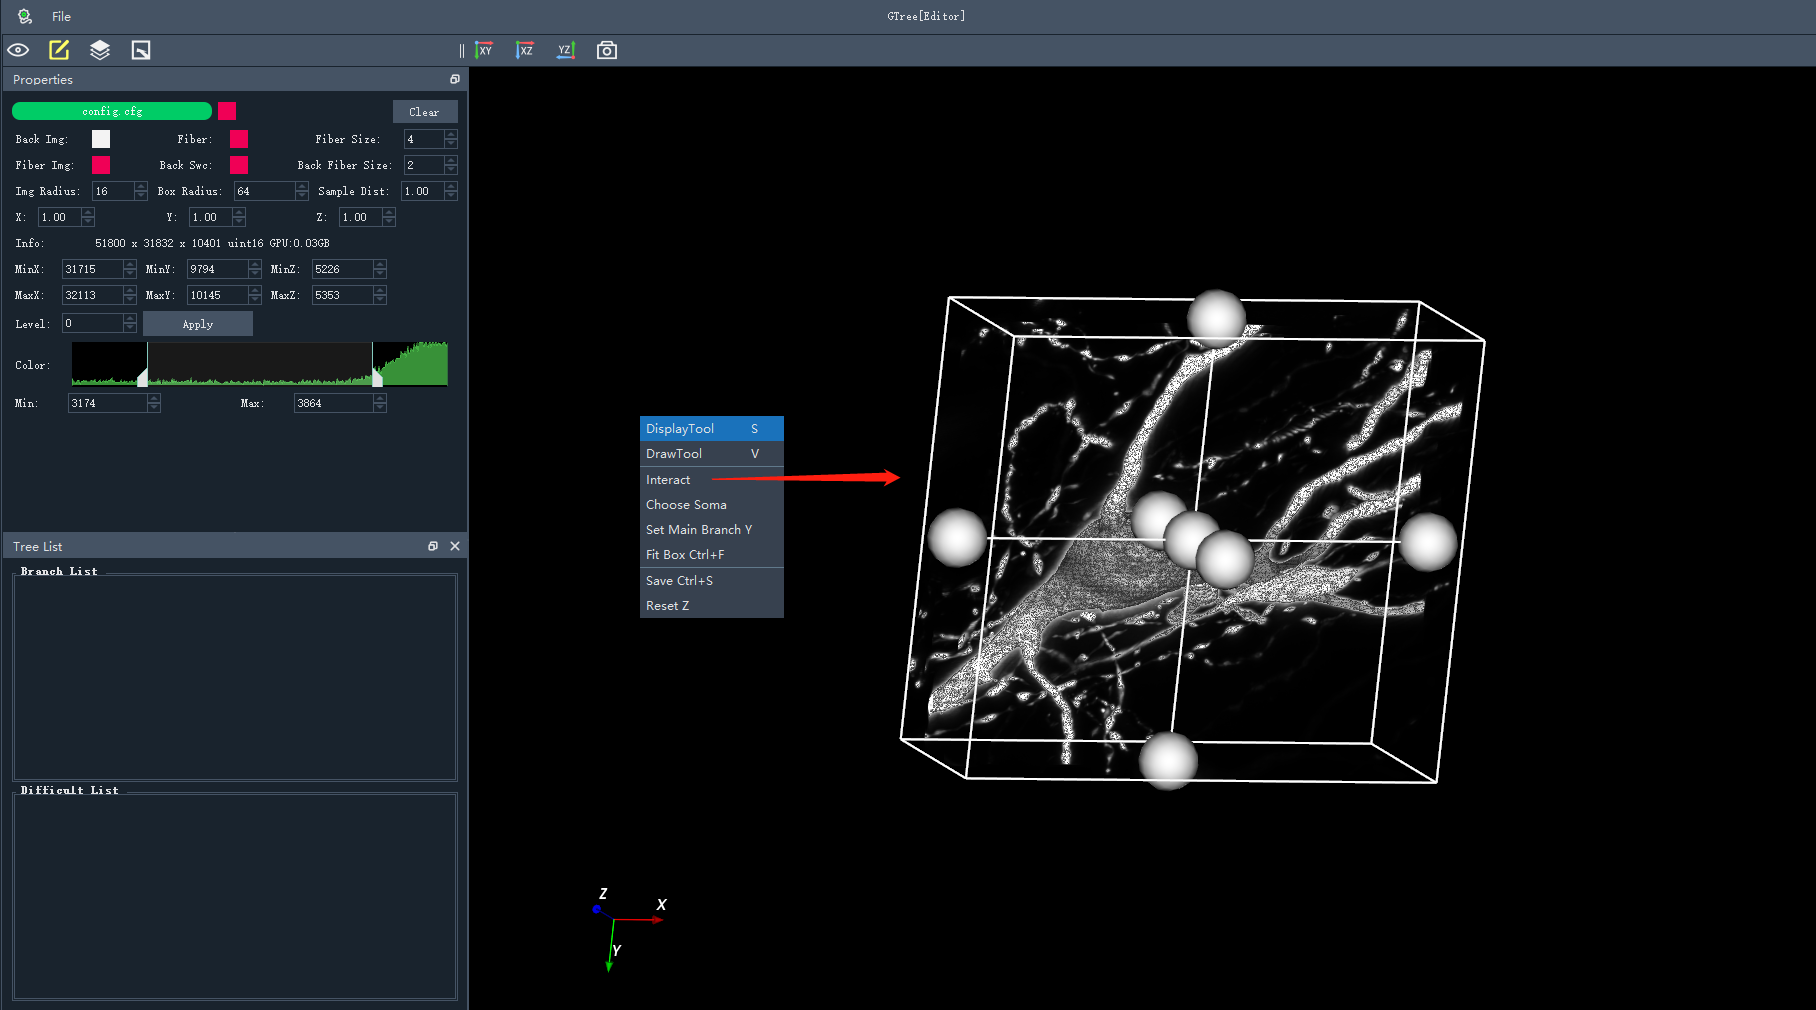Image resolution: width=1816 pixels, height=1010 pixels.
Task: Pick the Back Img white color swatch
Action: [x=101, y=139]
